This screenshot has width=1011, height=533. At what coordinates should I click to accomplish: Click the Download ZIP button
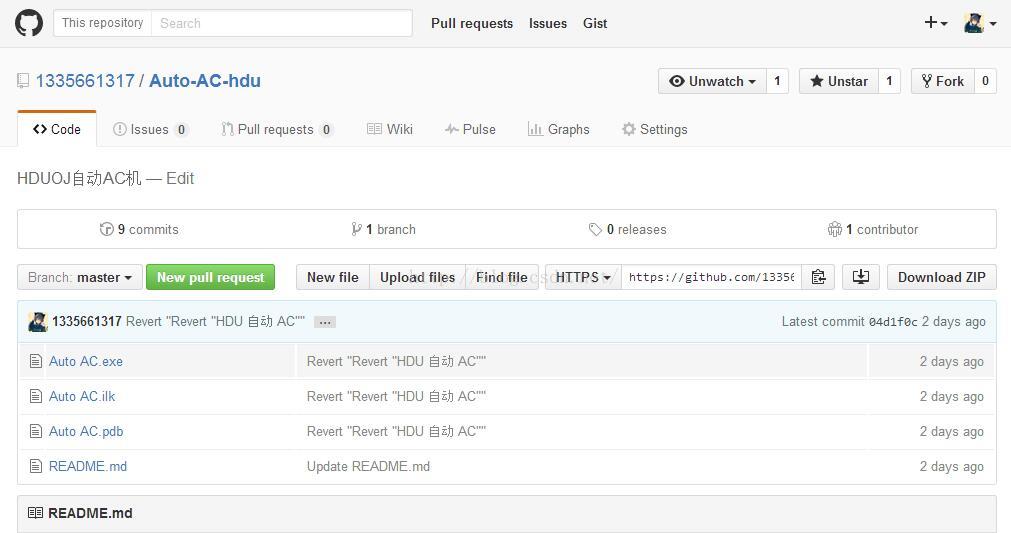tap(941, 277)
